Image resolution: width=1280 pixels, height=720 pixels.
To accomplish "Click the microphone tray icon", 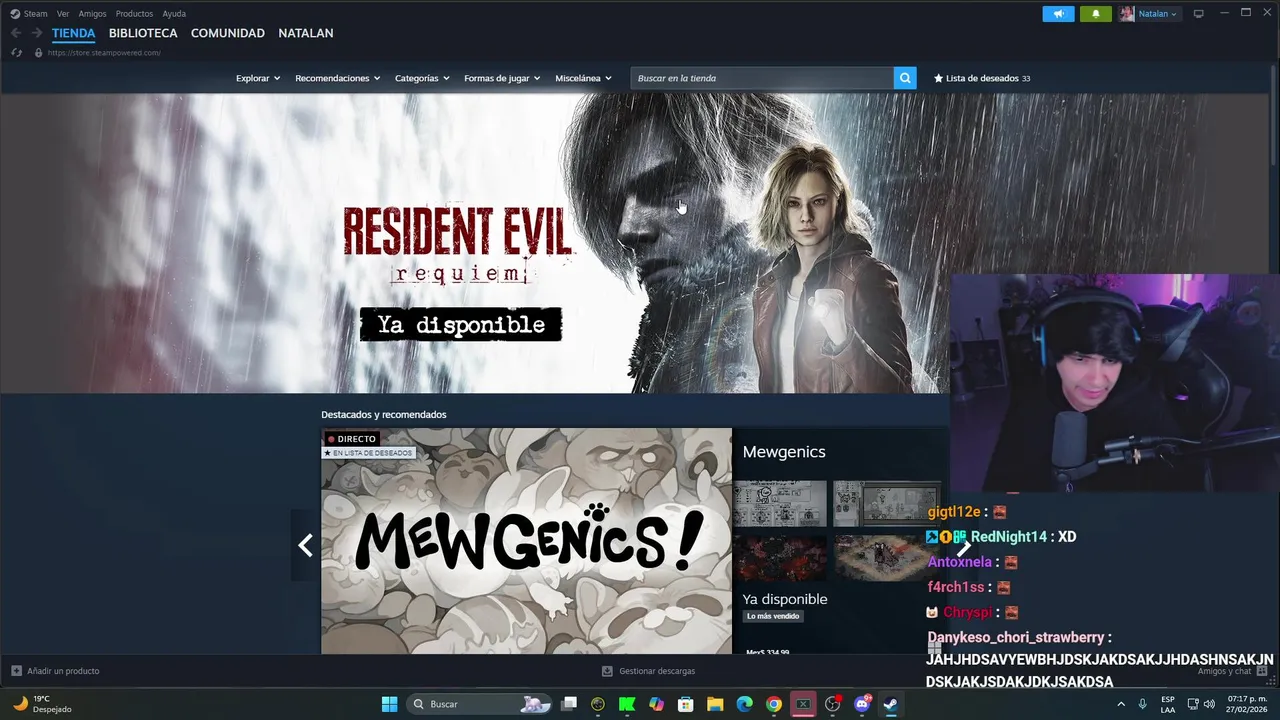I will pyautogui.click(x=1142, y=704).
